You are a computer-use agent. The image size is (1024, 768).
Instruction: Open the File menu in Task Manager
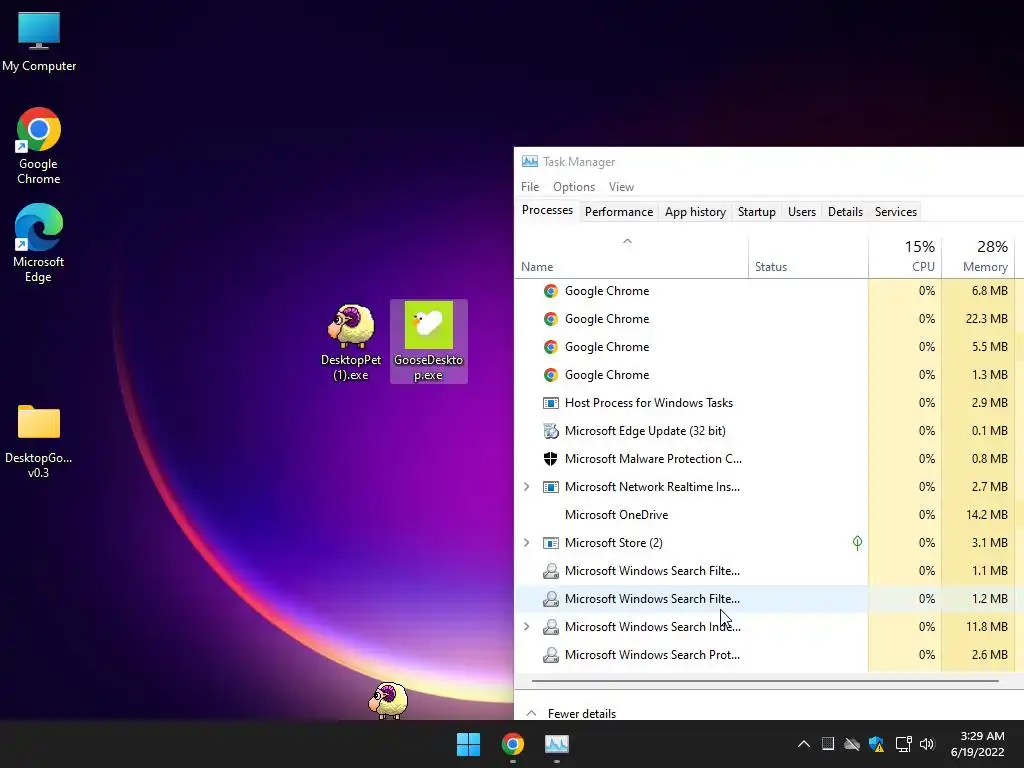click(530, 187)
